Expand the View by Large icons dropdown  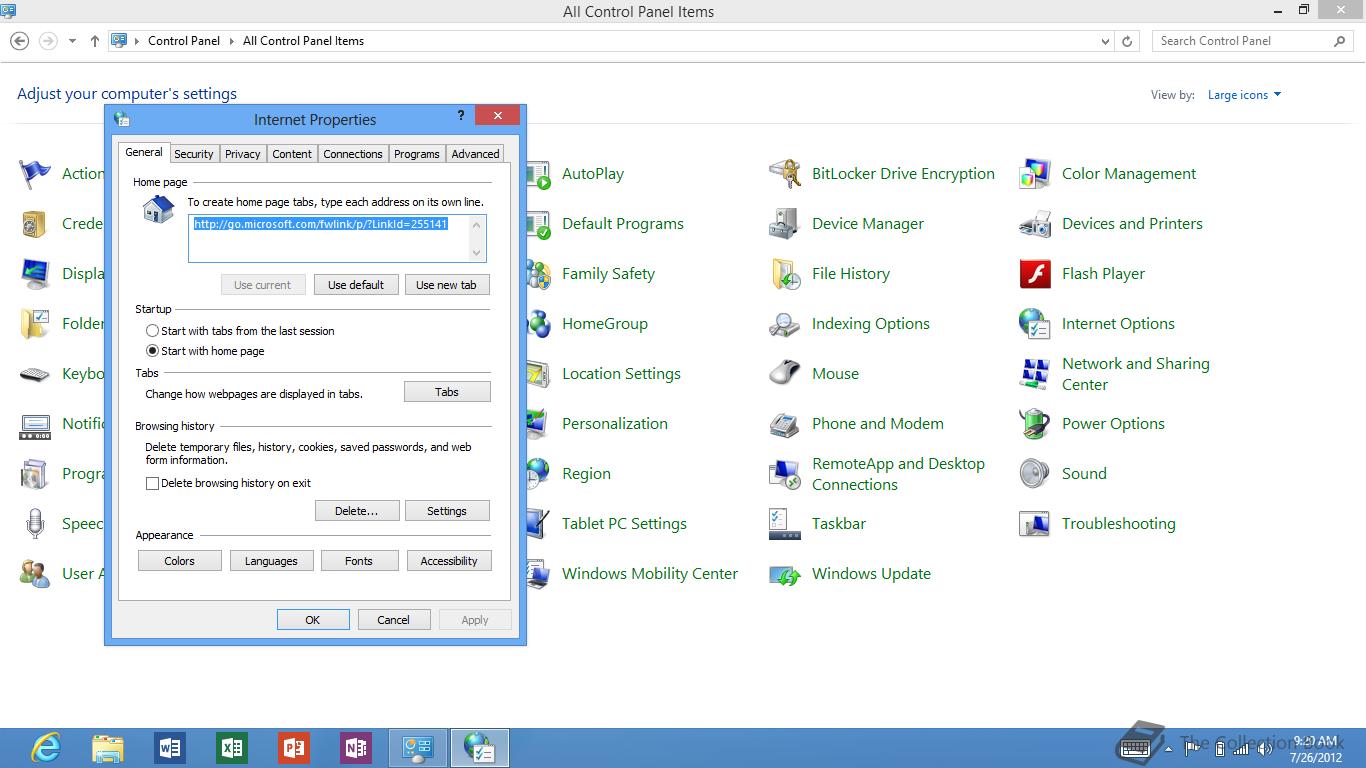1244,95
